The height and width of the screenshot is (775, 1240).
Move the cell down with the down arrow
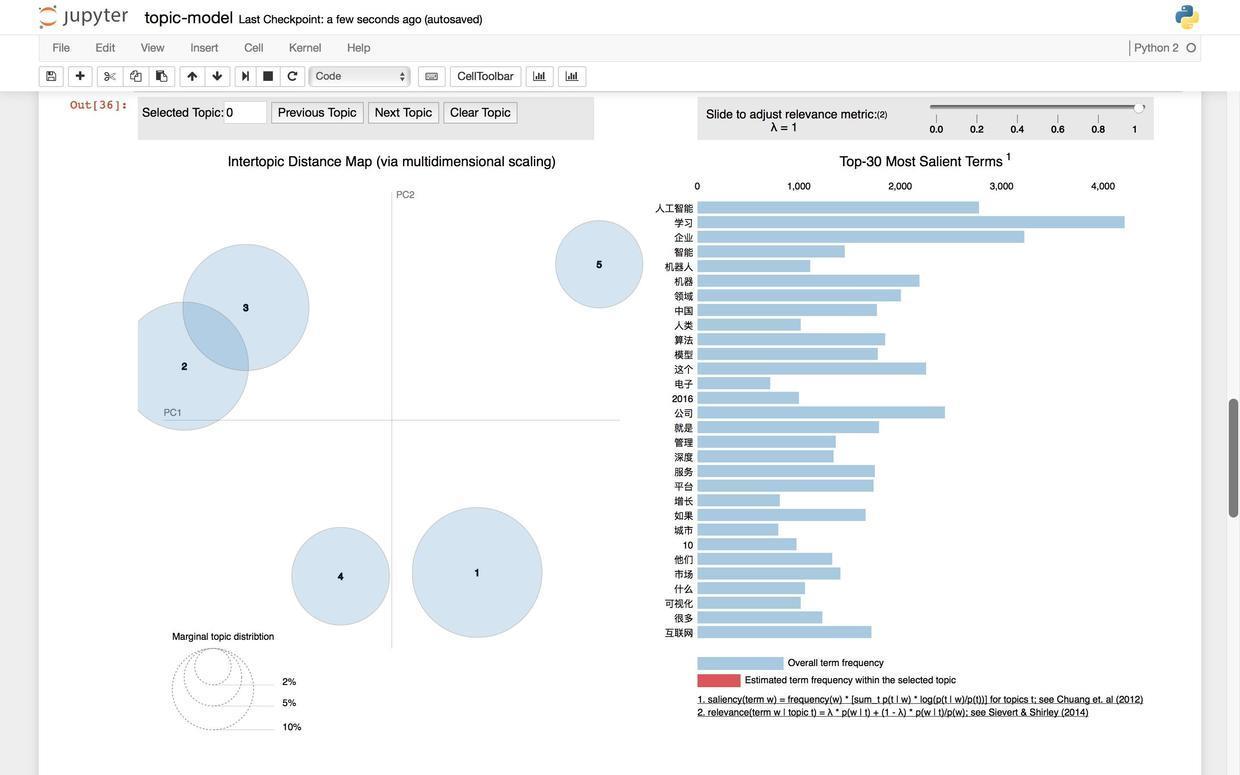pos(217,77)
